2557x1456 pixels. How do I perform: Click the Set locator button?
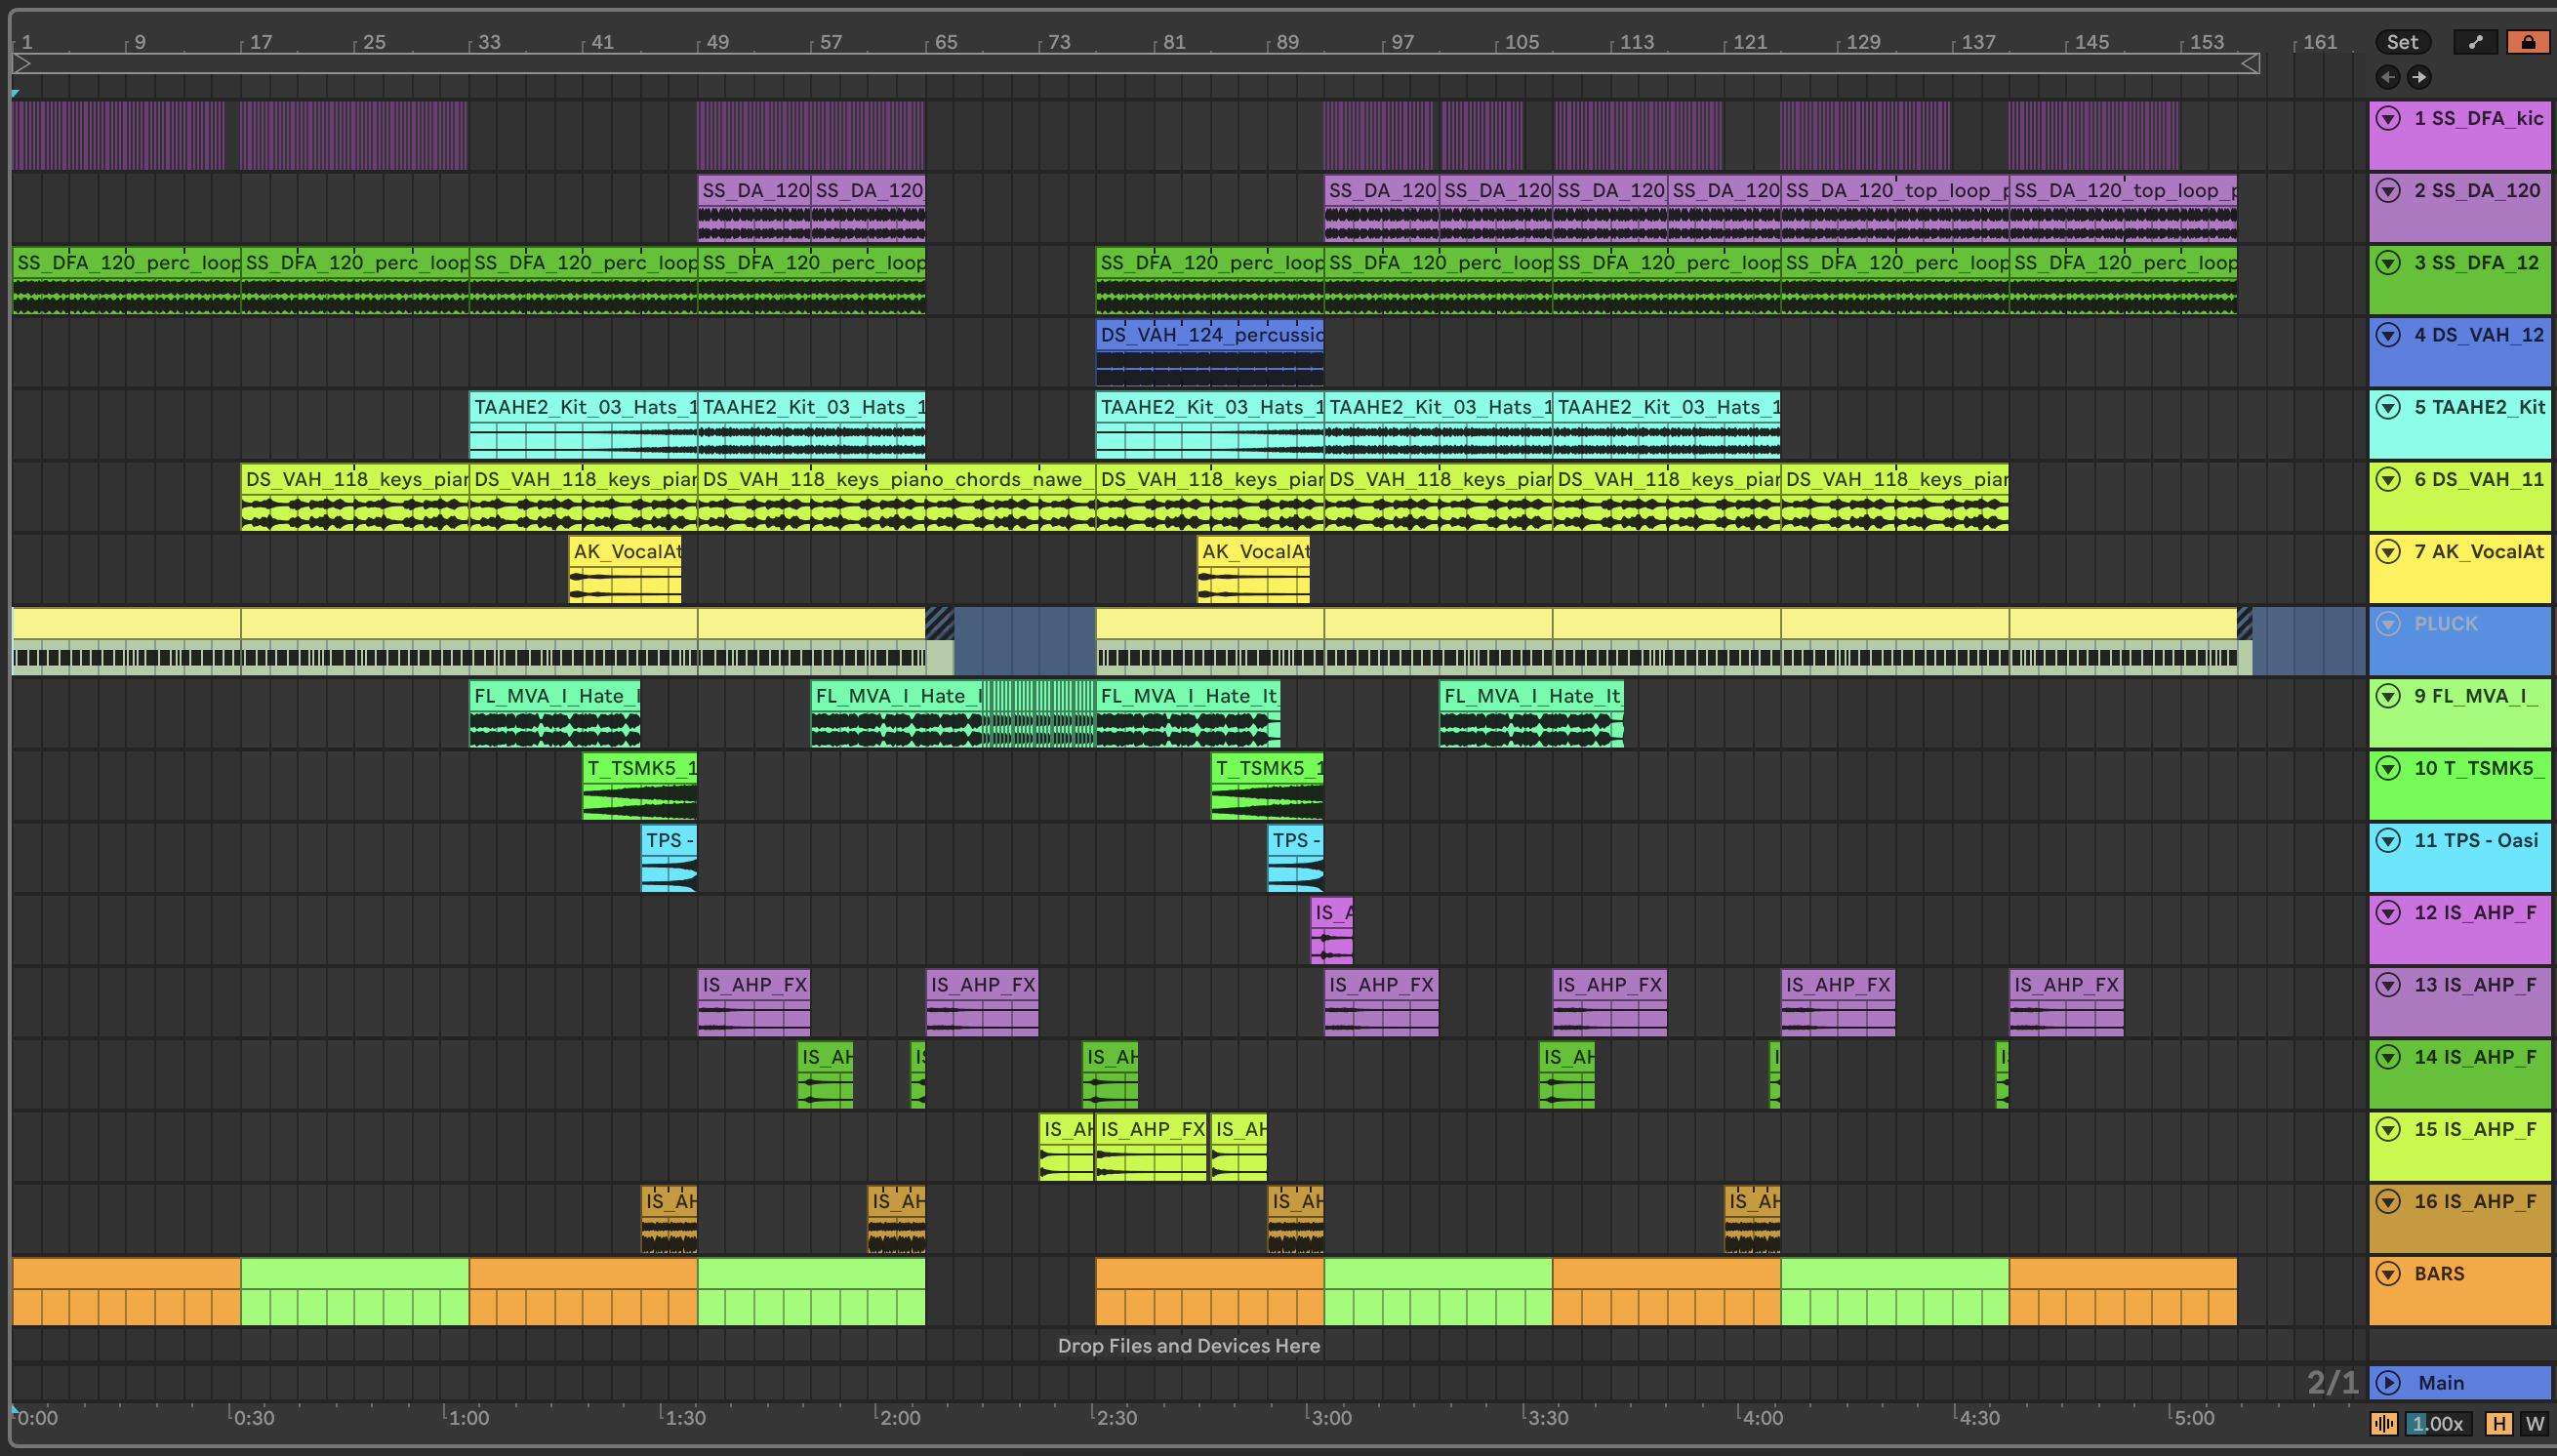pyautogui.click(x=2401, y=42)
